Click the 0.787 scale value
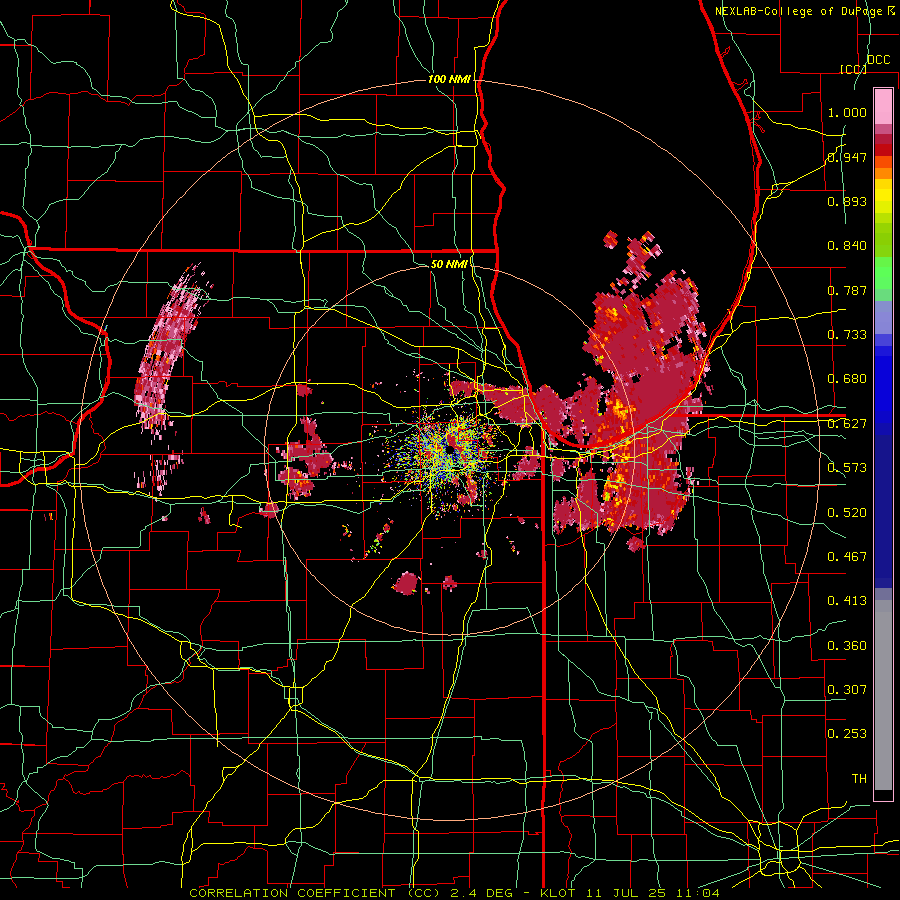This screenshot has height=900, width=900. click(x=847, y=290)
